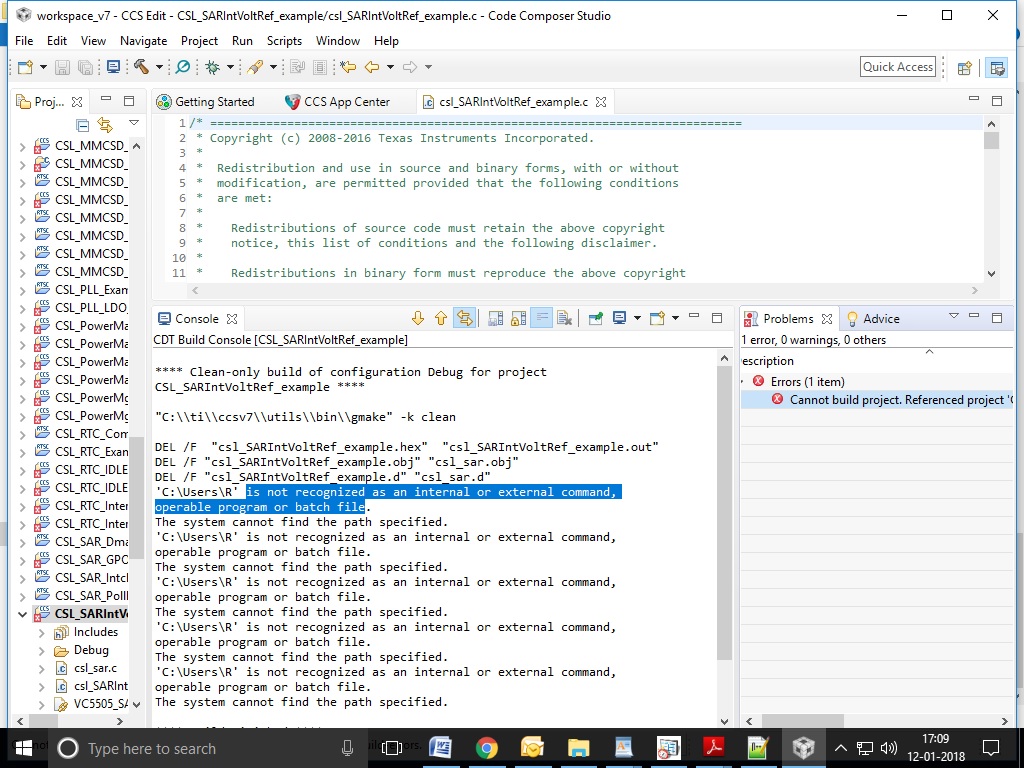Collapse all in Project Explorer
This screenshot has width=1024, height=768.
click(82, 124)
